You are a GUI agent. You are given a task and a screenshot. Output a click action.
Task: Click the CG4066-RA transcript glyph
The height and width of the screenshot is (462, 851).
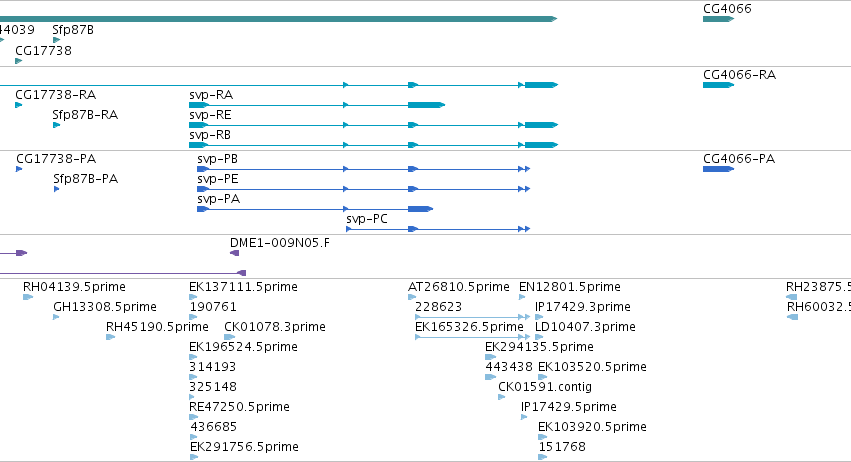tap(718, 85)
